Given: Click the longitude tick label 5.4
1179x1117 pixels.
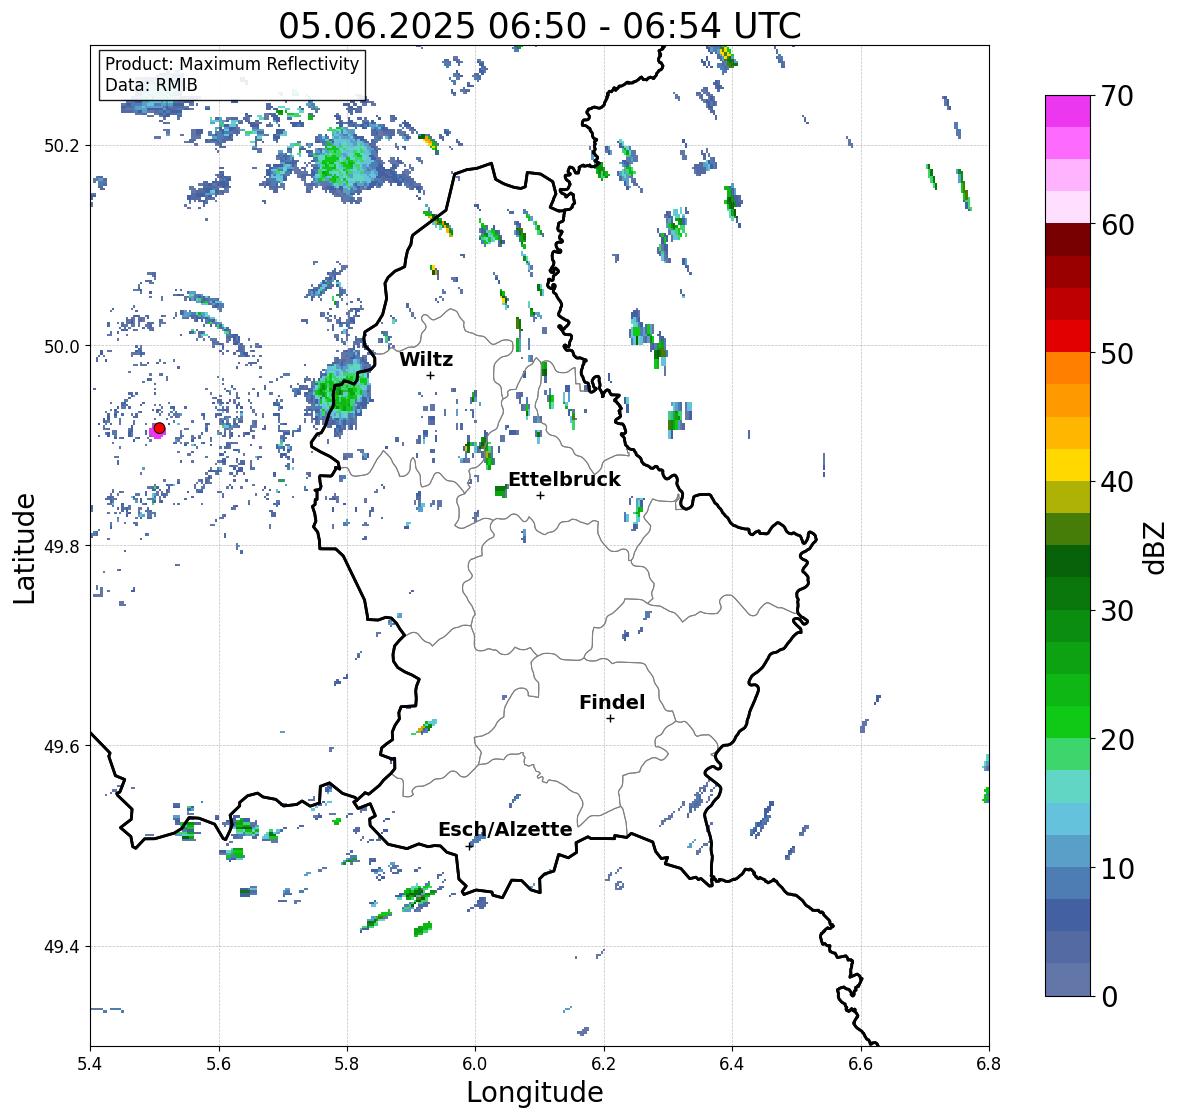Looking at the screenshot, I should [90, 1063].
